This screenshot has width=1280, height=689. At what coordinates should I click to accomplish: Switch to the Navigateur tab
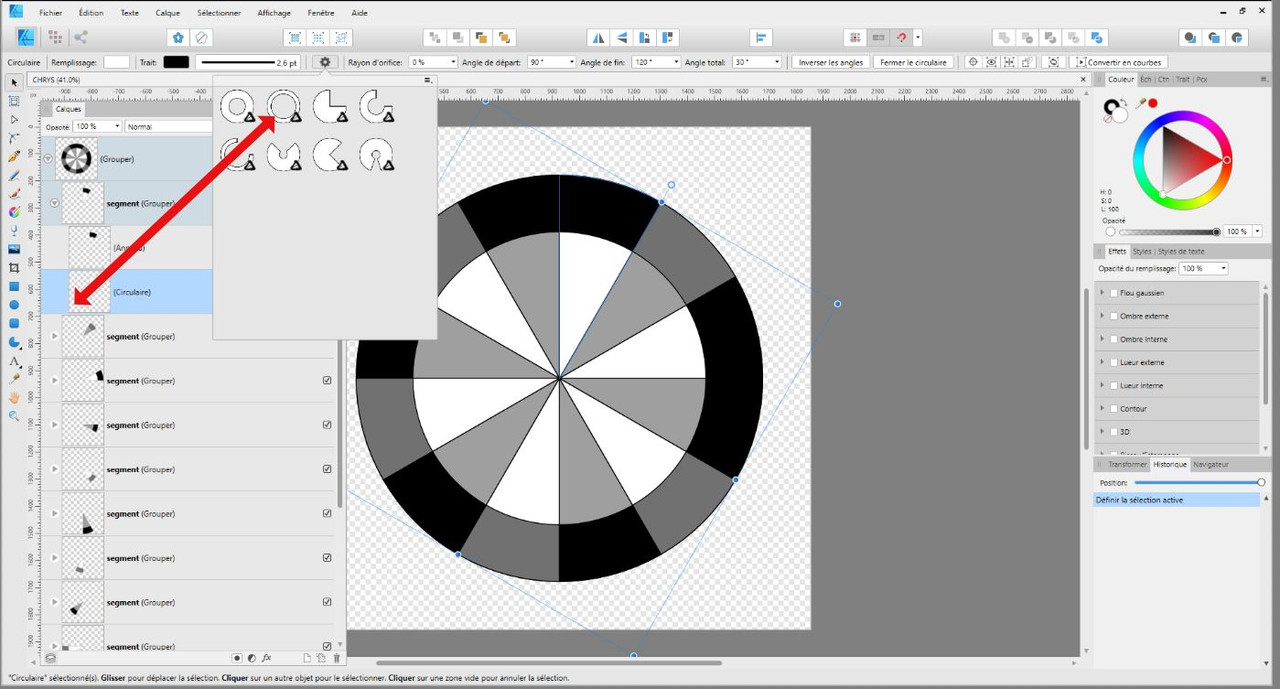(x=1211, y=465)
